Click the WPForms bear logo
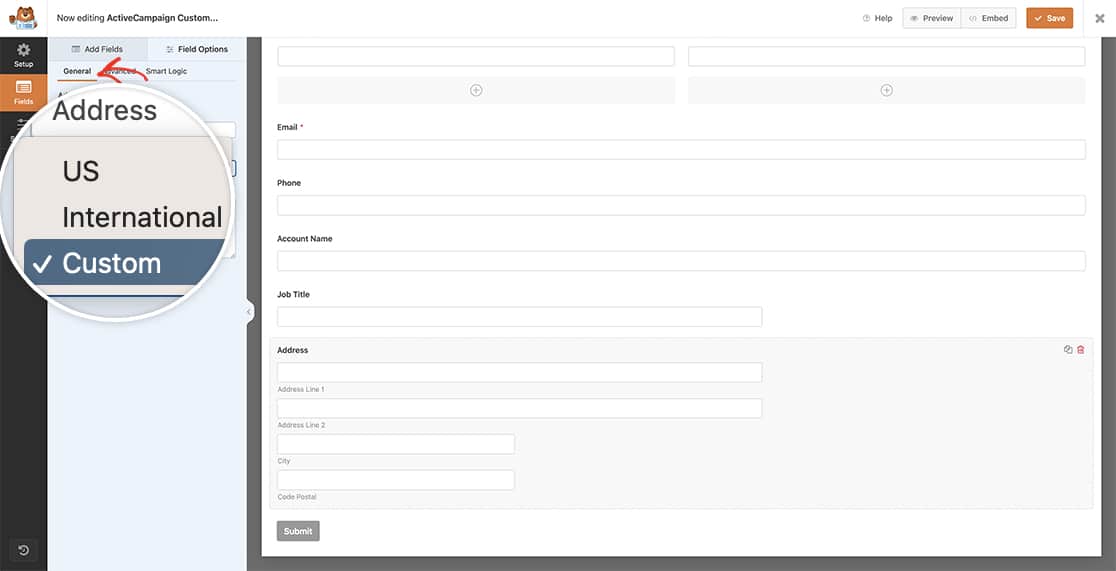This screenshot has height=571, width=1116. [x=23, y=18]
